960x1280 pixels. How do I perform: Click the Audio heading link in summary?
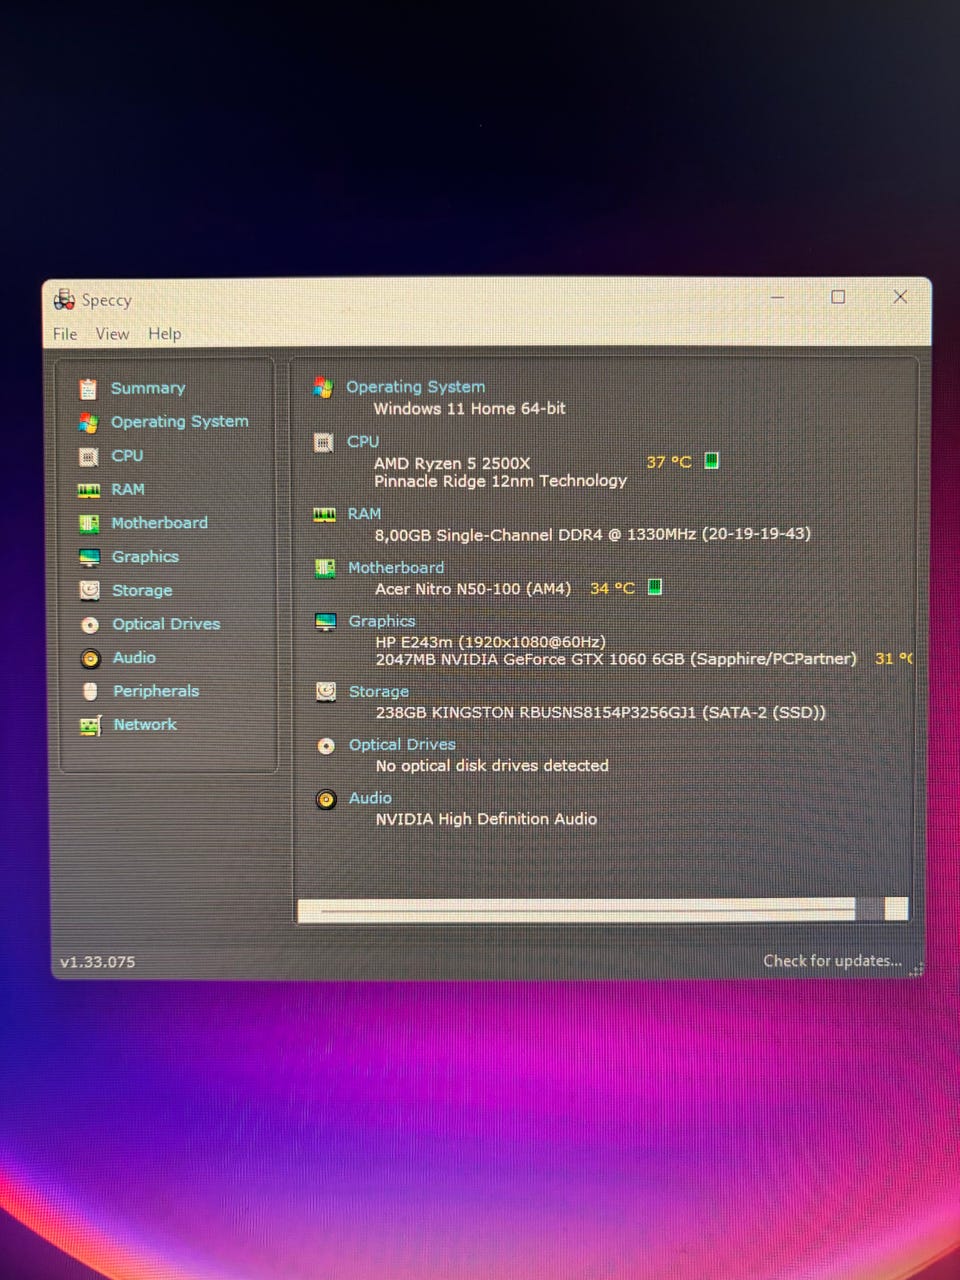tap(370, 799)
